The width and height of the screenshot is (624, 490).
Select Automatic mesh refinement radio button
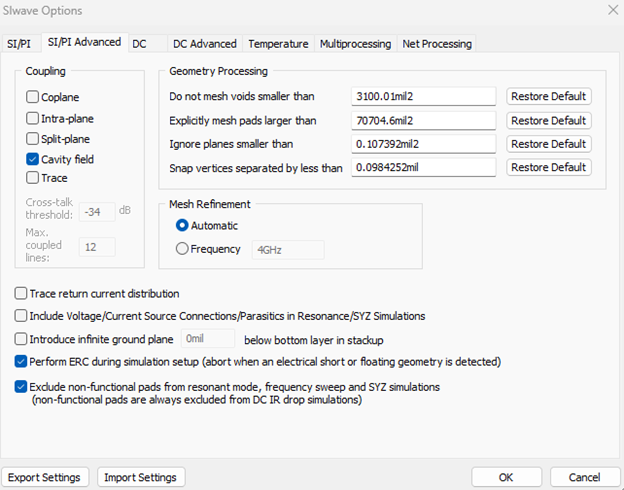click(x=182, y=226)
